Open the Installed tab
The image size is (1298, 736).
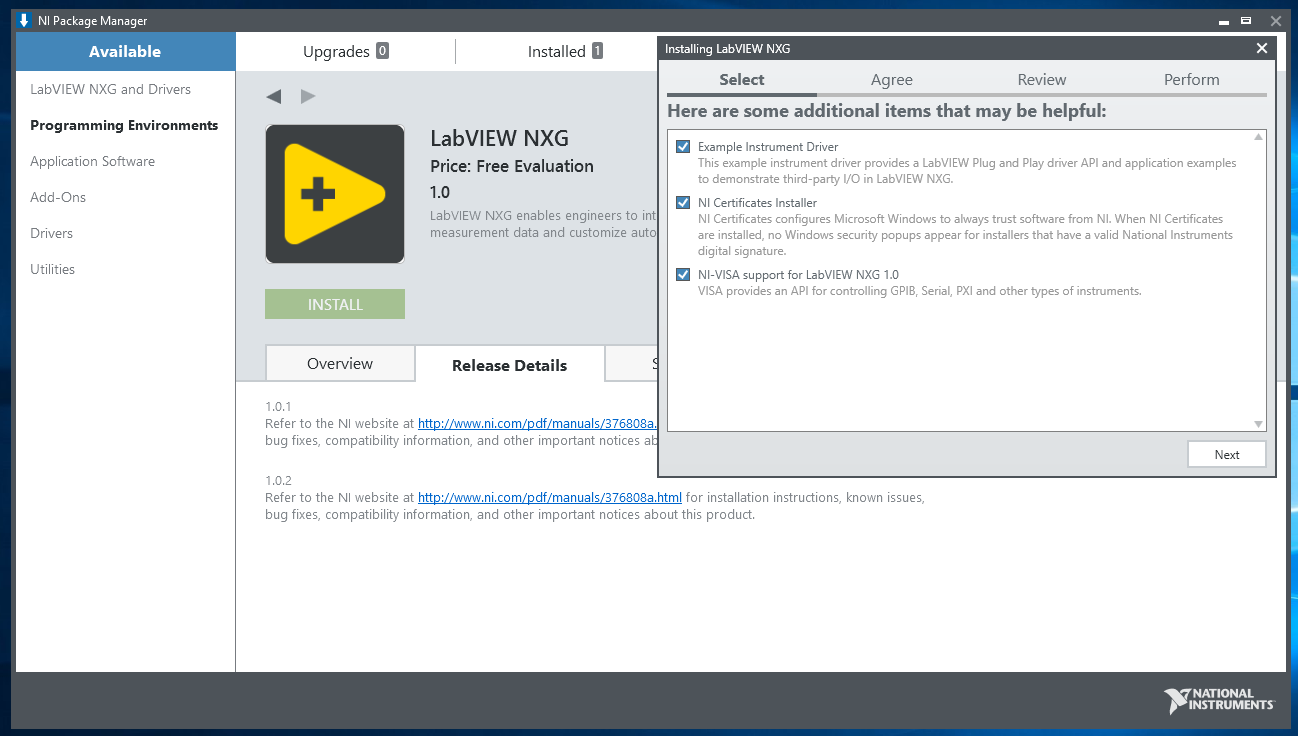[565, 51]
